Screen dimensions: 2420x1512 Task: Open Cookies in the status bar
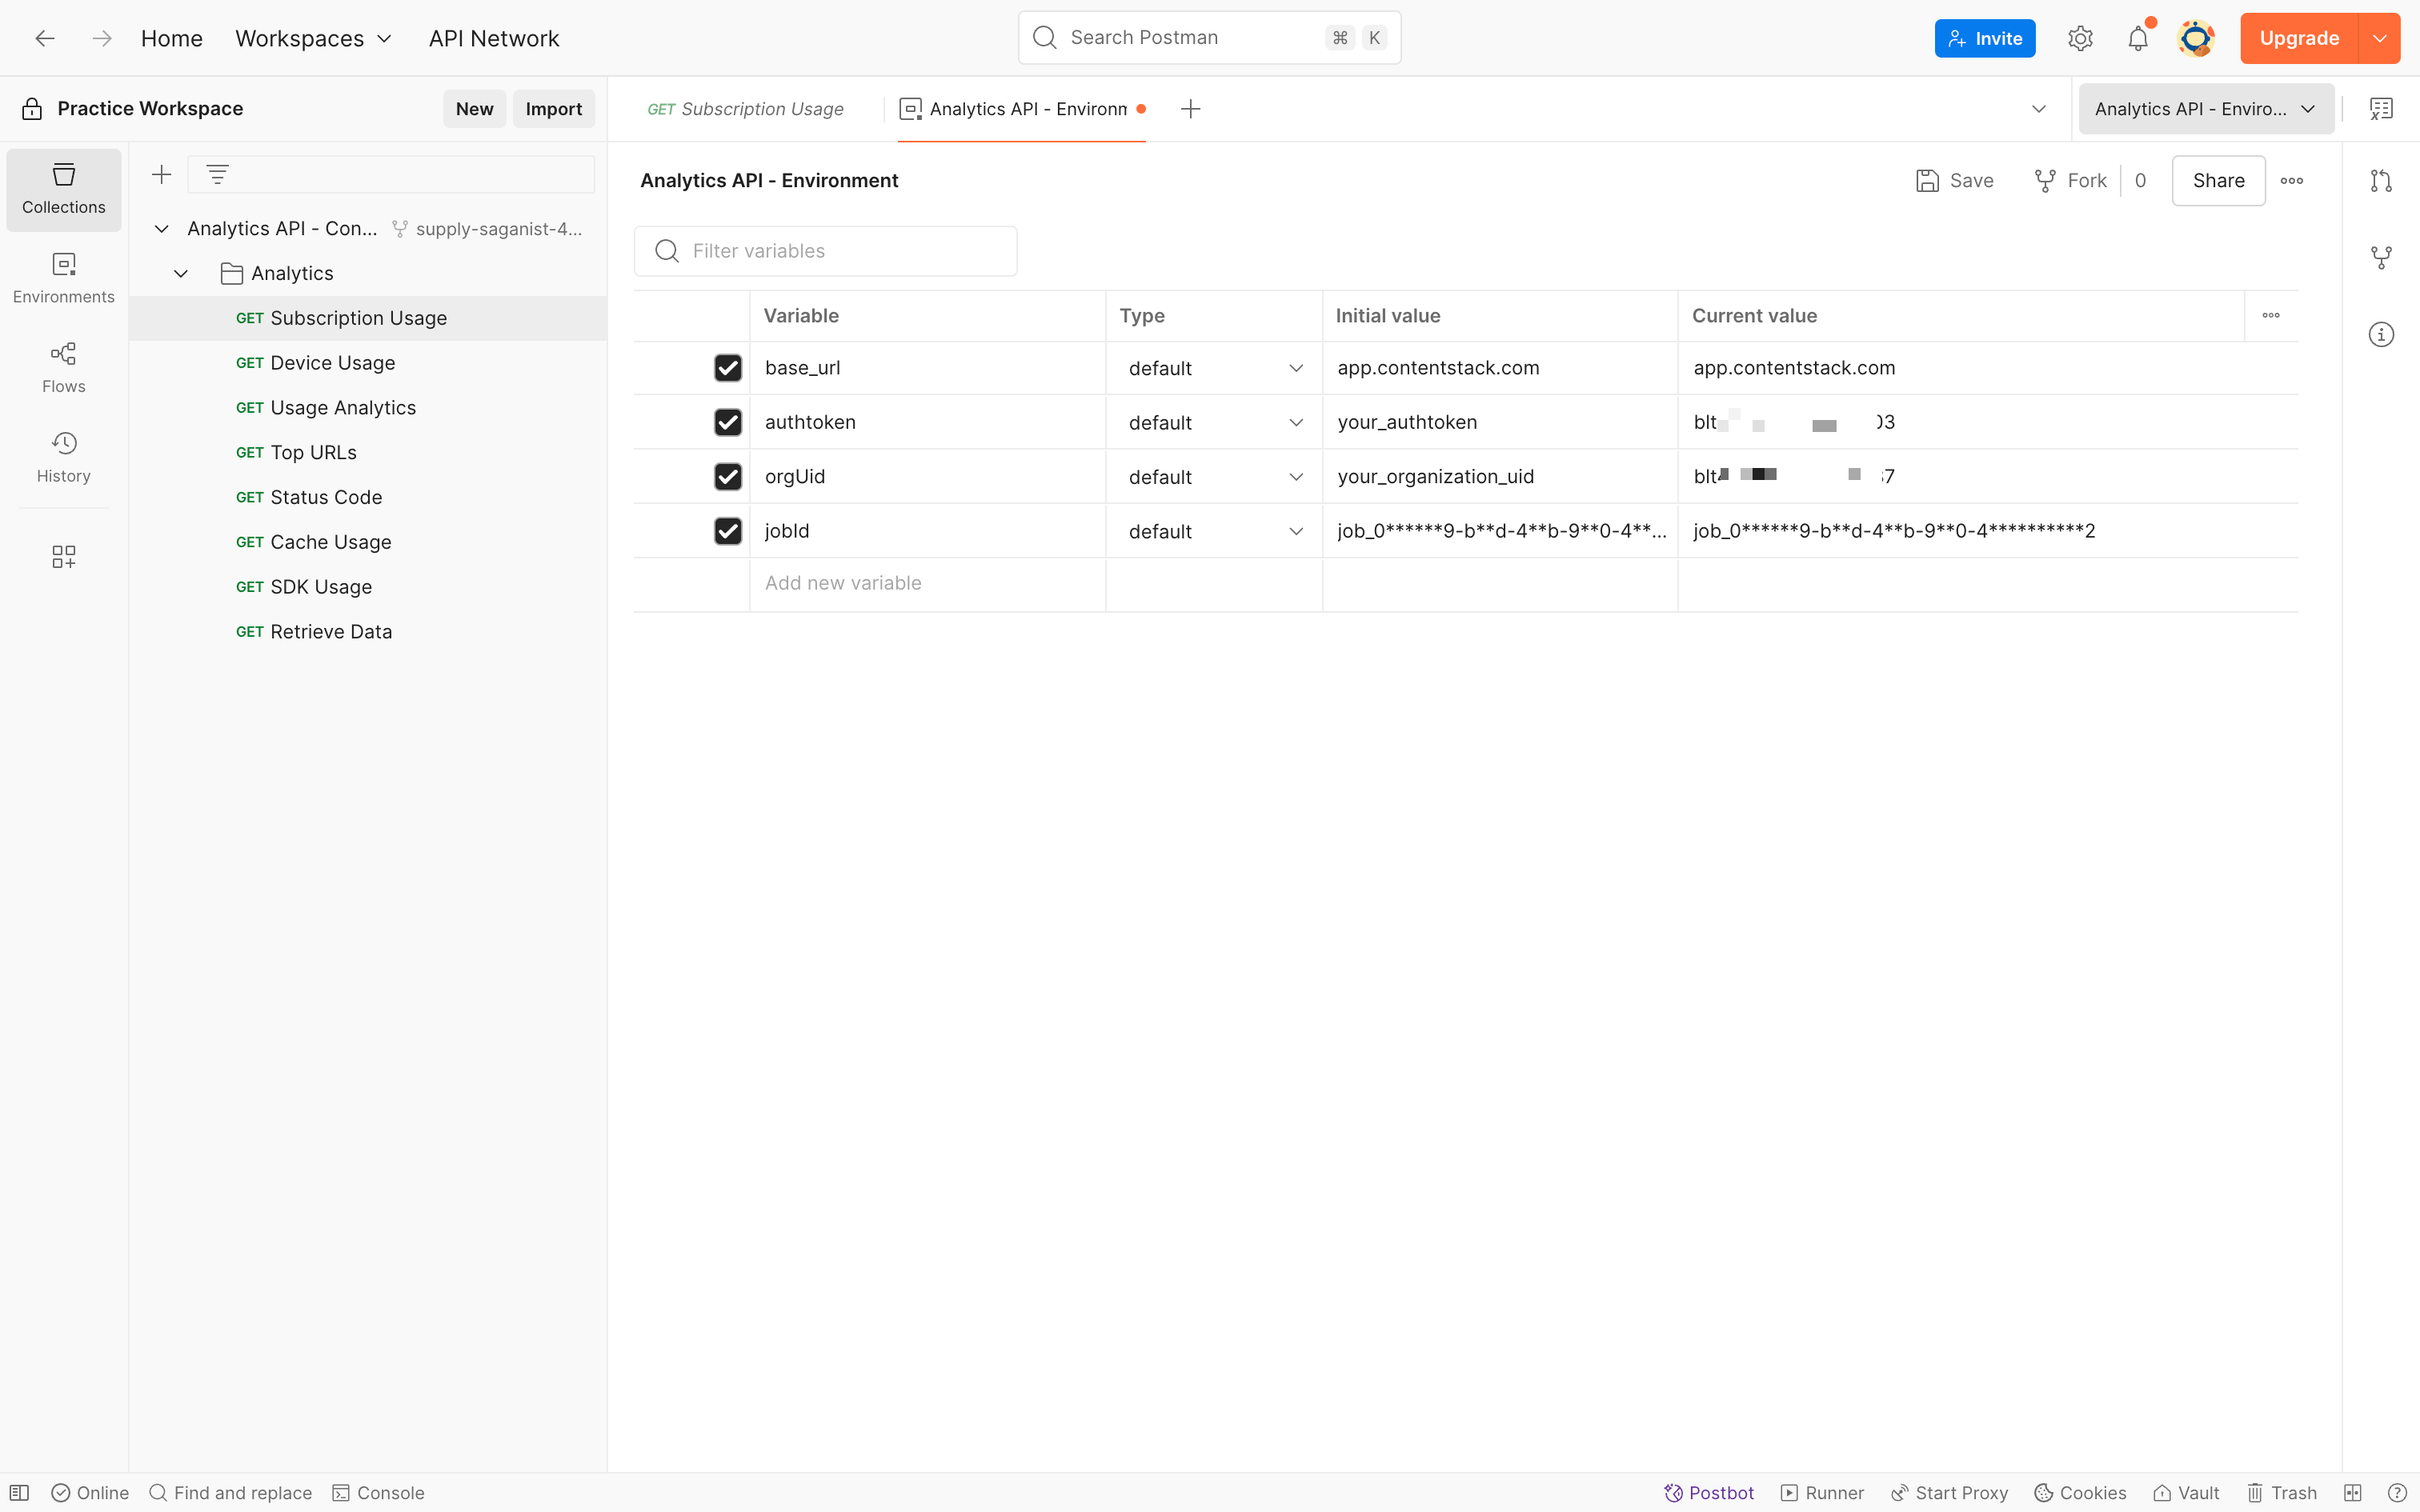pos(2080,1492)
